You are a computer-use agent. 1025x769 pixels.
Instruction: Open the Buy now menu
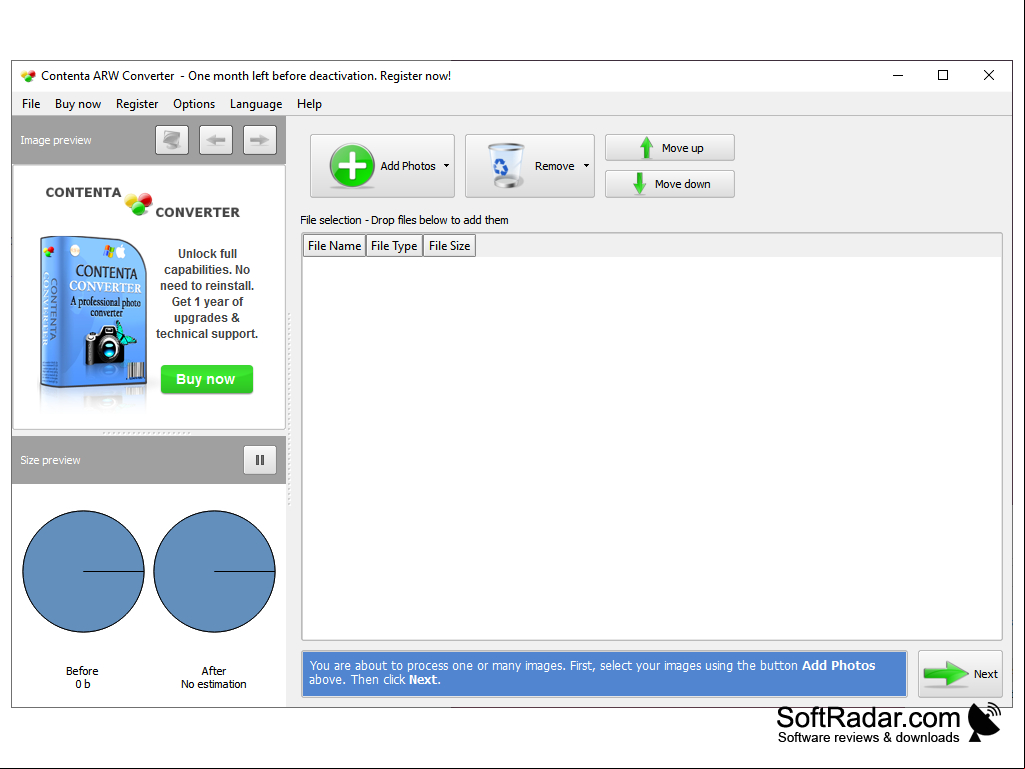(78, 104)
